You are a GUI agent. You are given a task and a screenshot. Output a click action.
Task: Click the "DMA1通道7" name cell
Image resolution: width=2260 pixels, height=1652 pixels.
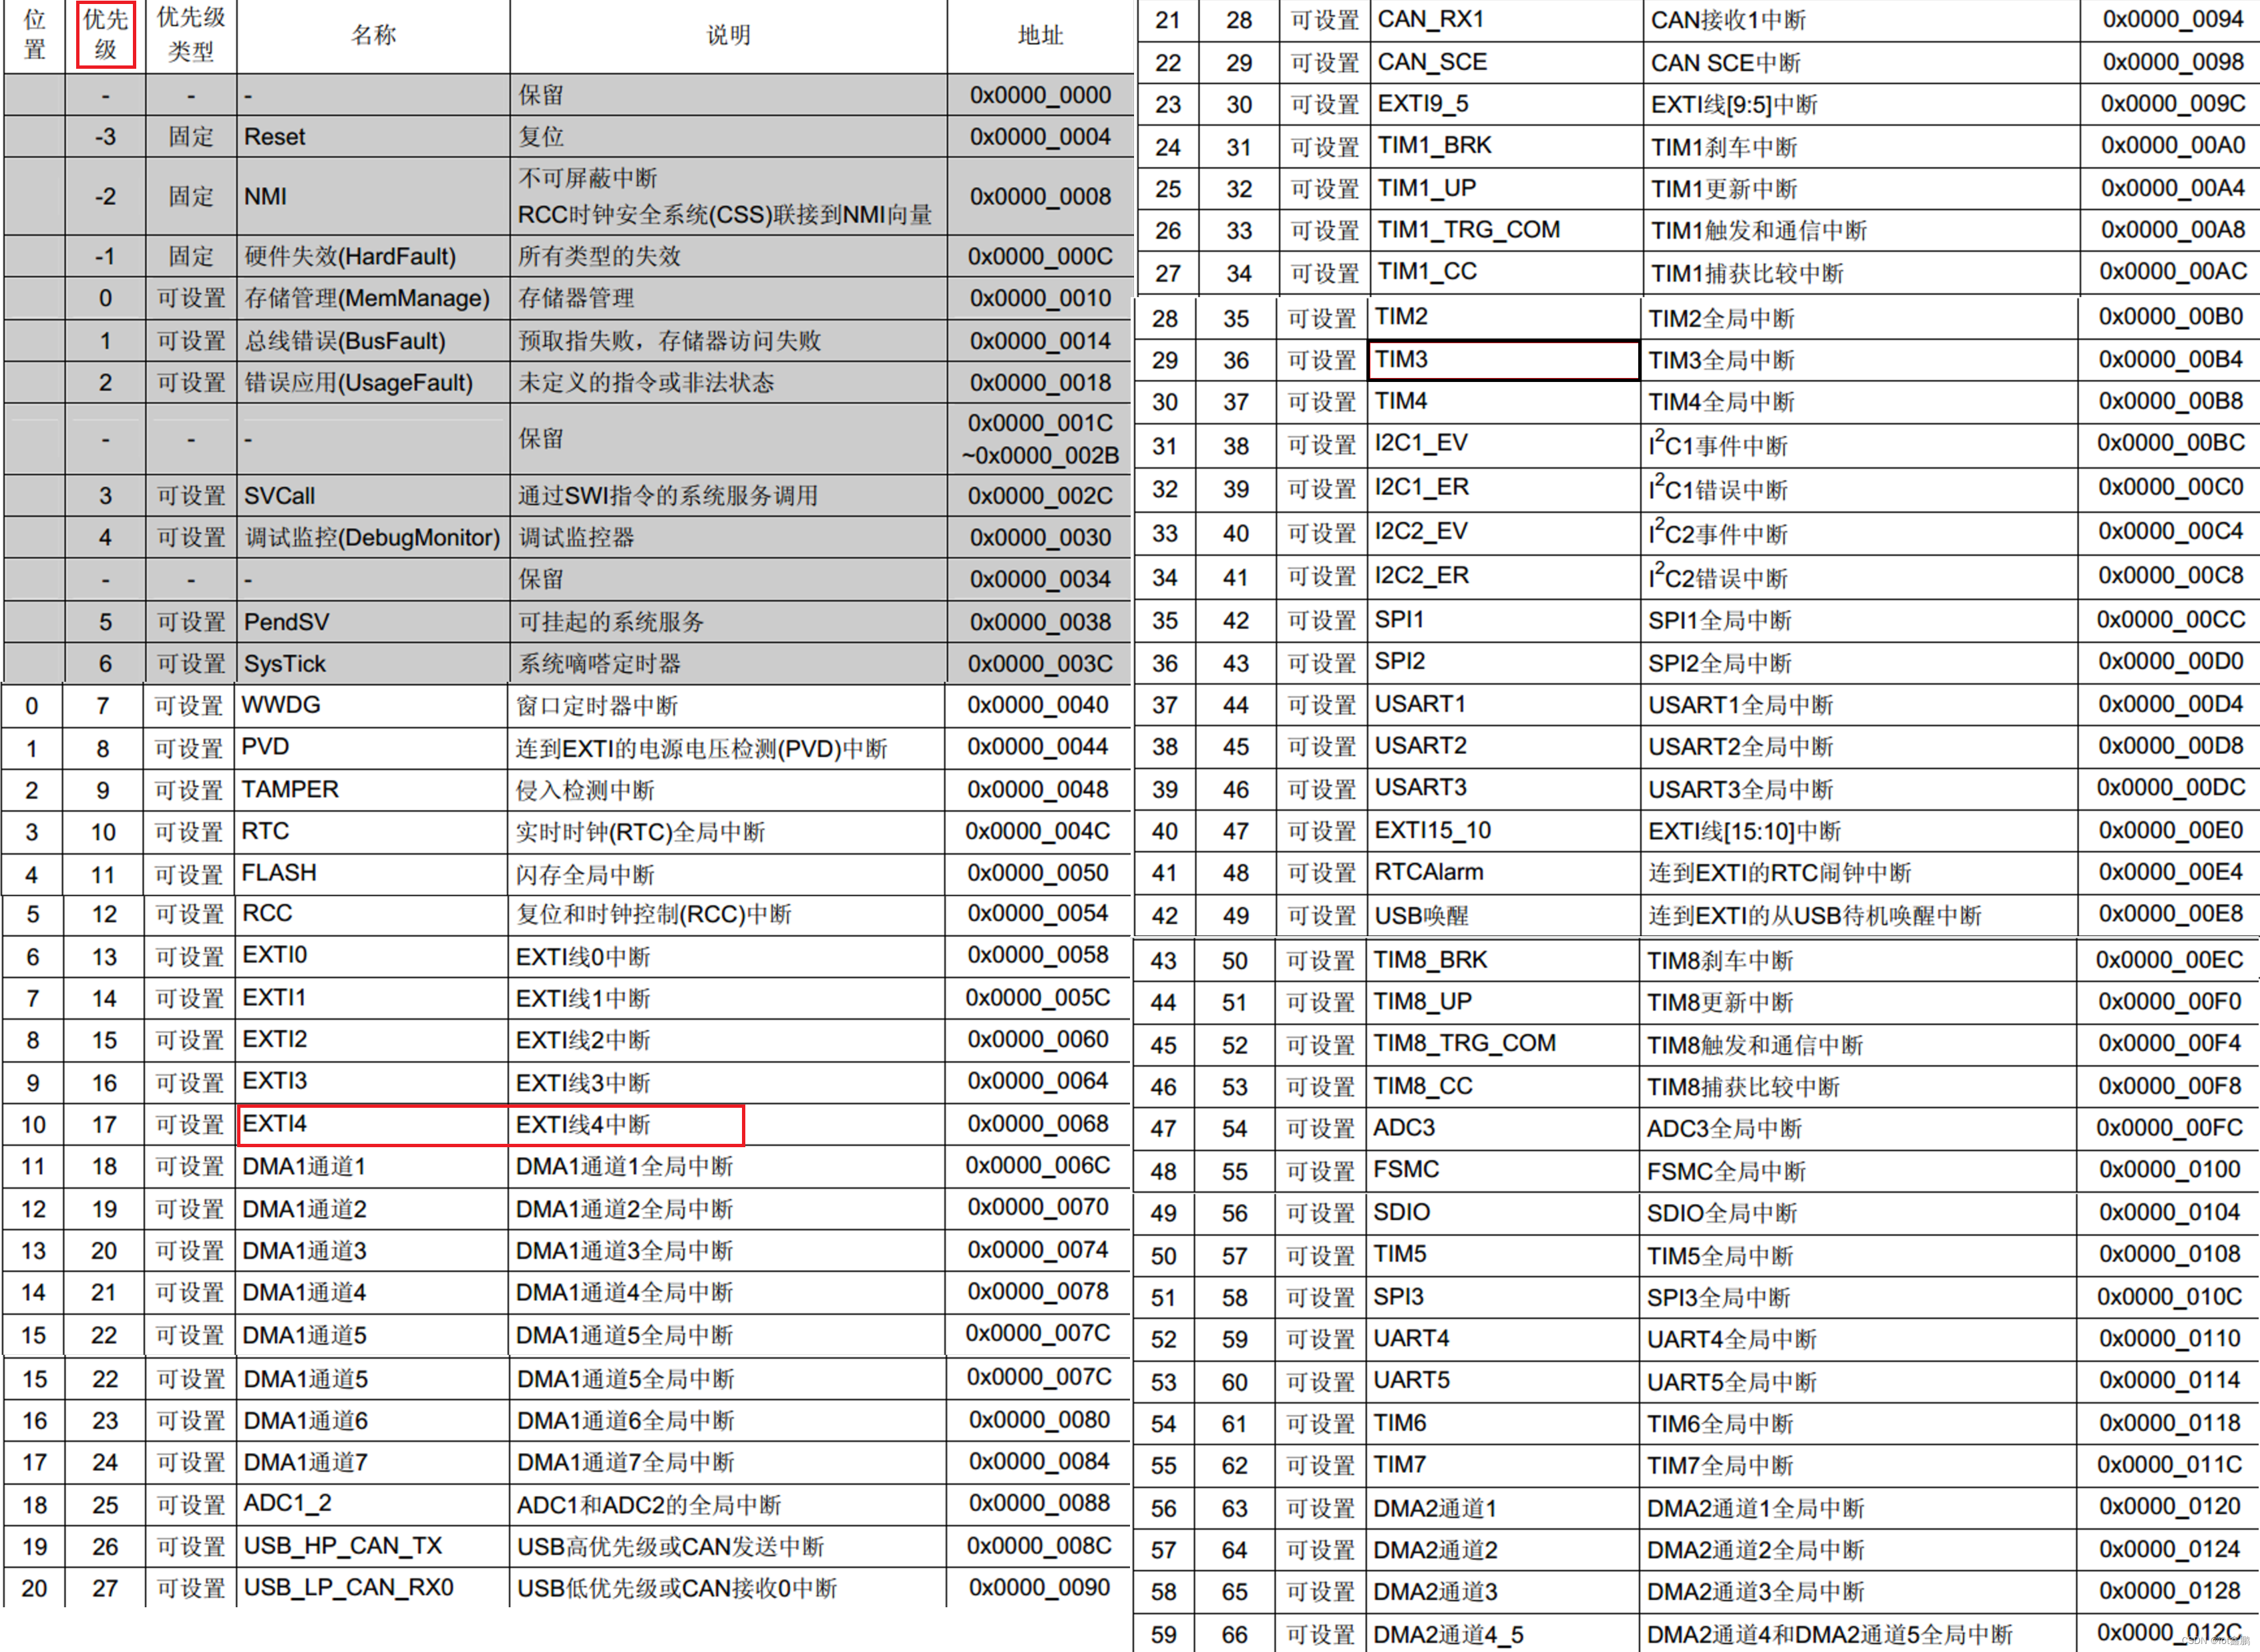pos(373,1463)
